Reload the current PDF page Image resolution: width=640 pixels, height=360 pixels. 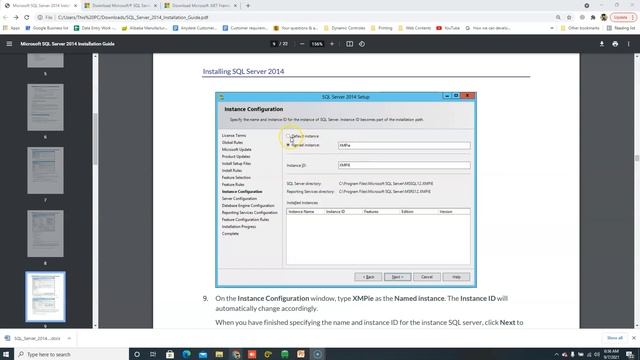click(x=27, y=18)
